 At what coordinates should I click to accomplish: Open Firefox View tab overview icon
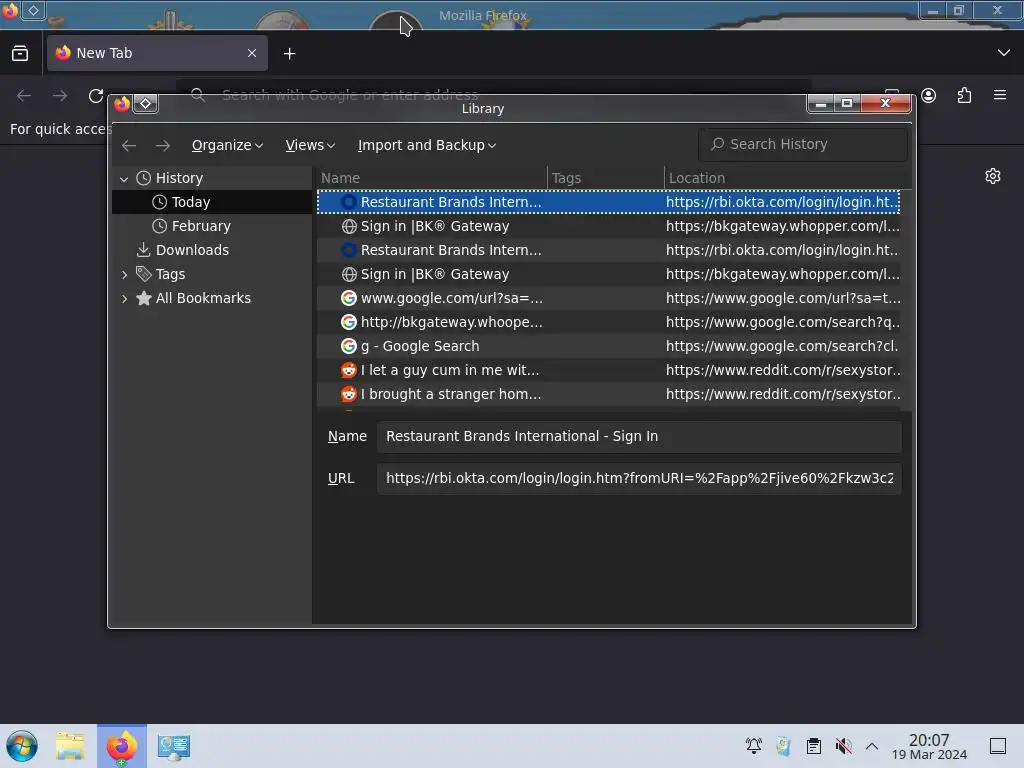[x=20, y=53]
